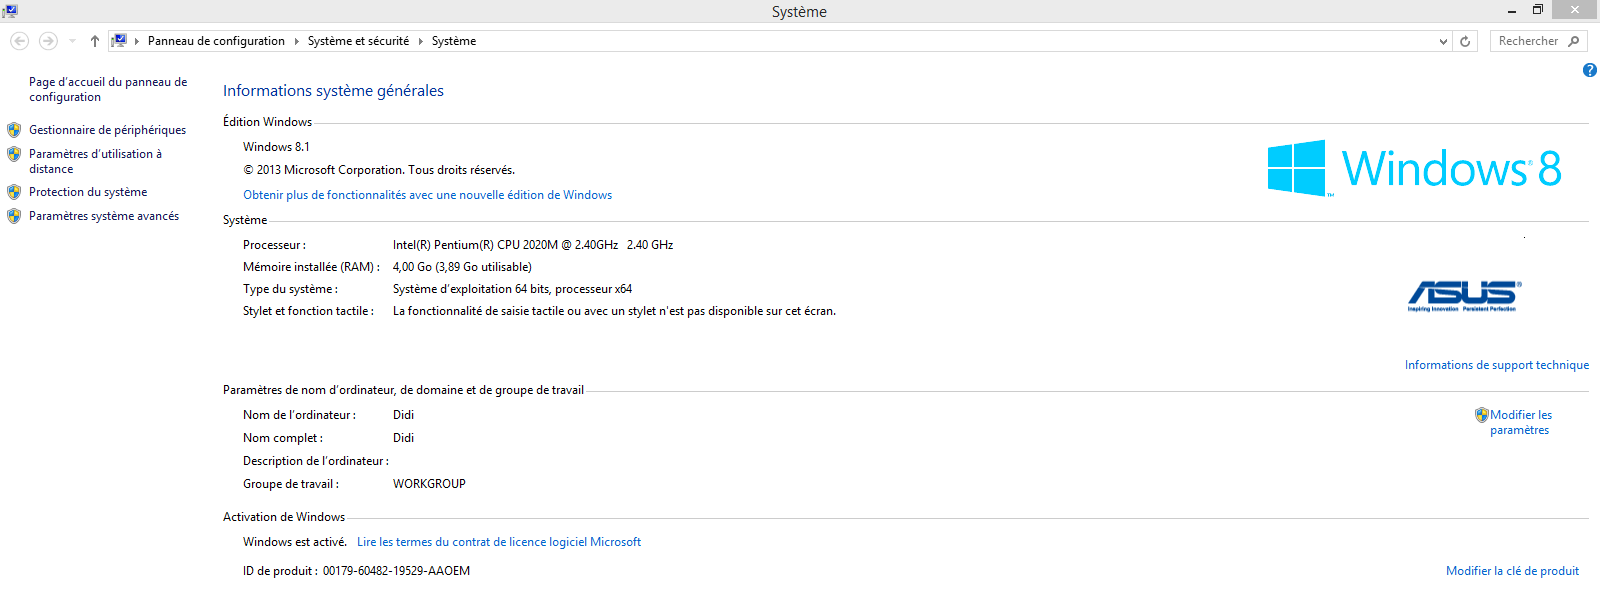The image size is (1600, 595).
Task: Click the computer icon in the address bar
Action: pyautogui.click(x=119, y=41)
